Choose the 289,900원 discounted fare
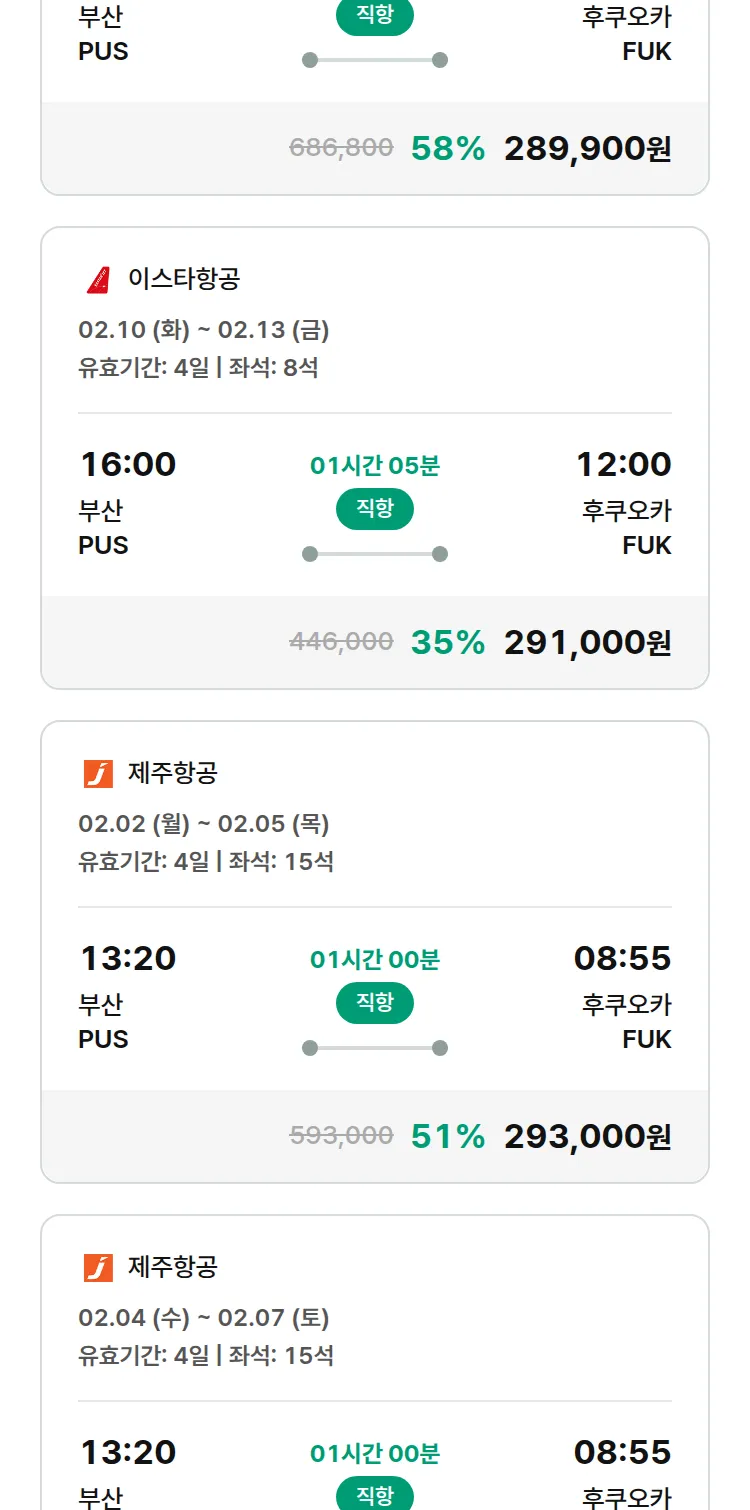This screenshot has height=1510, width=750. [587, 148]
